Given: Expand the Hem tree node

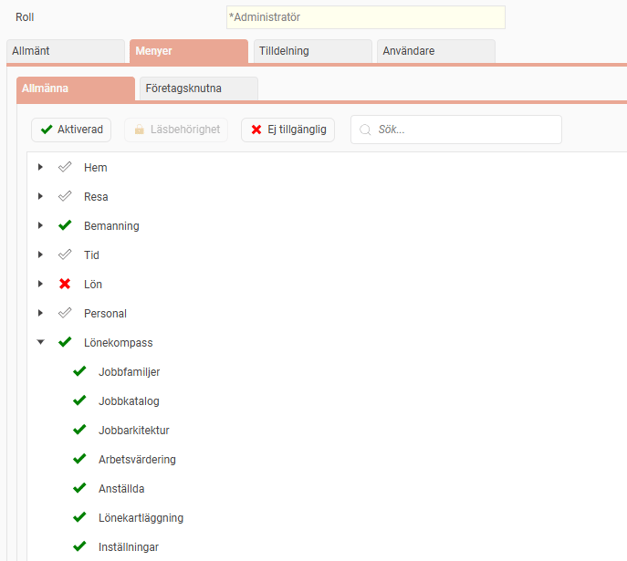Looking at the screenshot, I should pos(41,167).
